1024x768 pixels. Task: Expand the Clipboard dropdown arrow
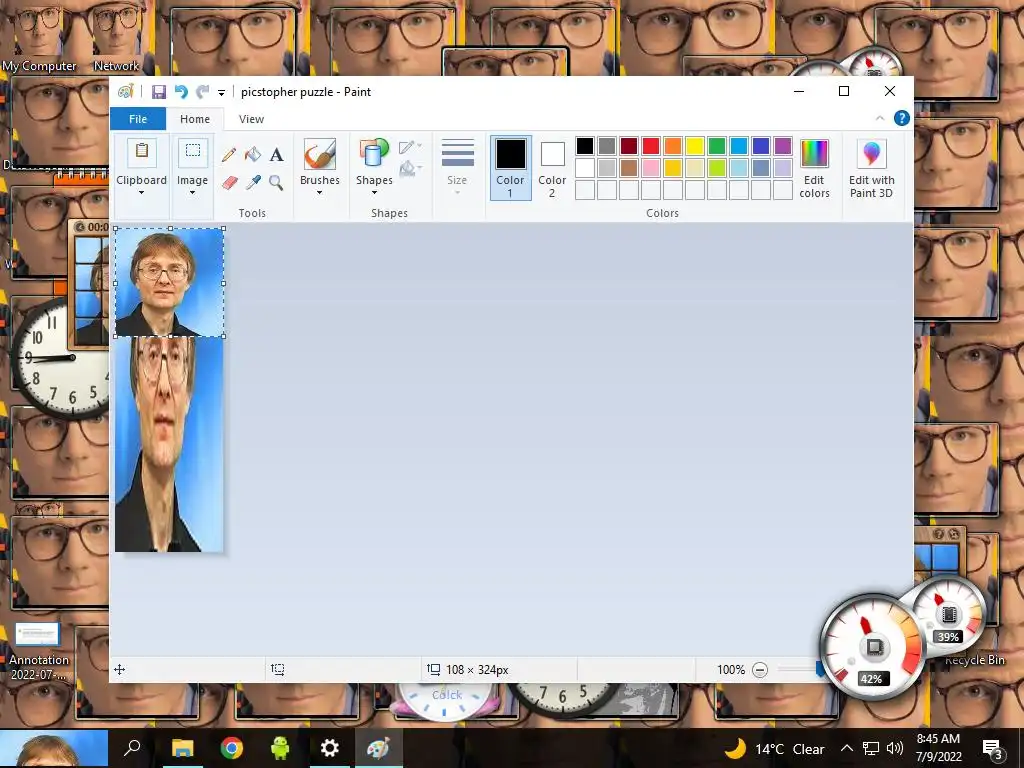pyautogui.click(x=141, y=193)
